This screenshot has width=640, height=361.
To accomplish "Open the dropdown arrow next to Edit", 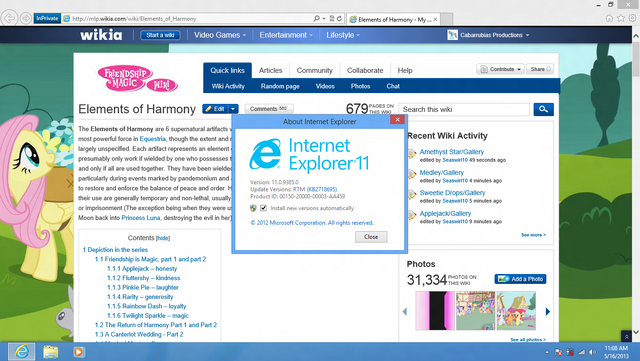I will point(233,109).
